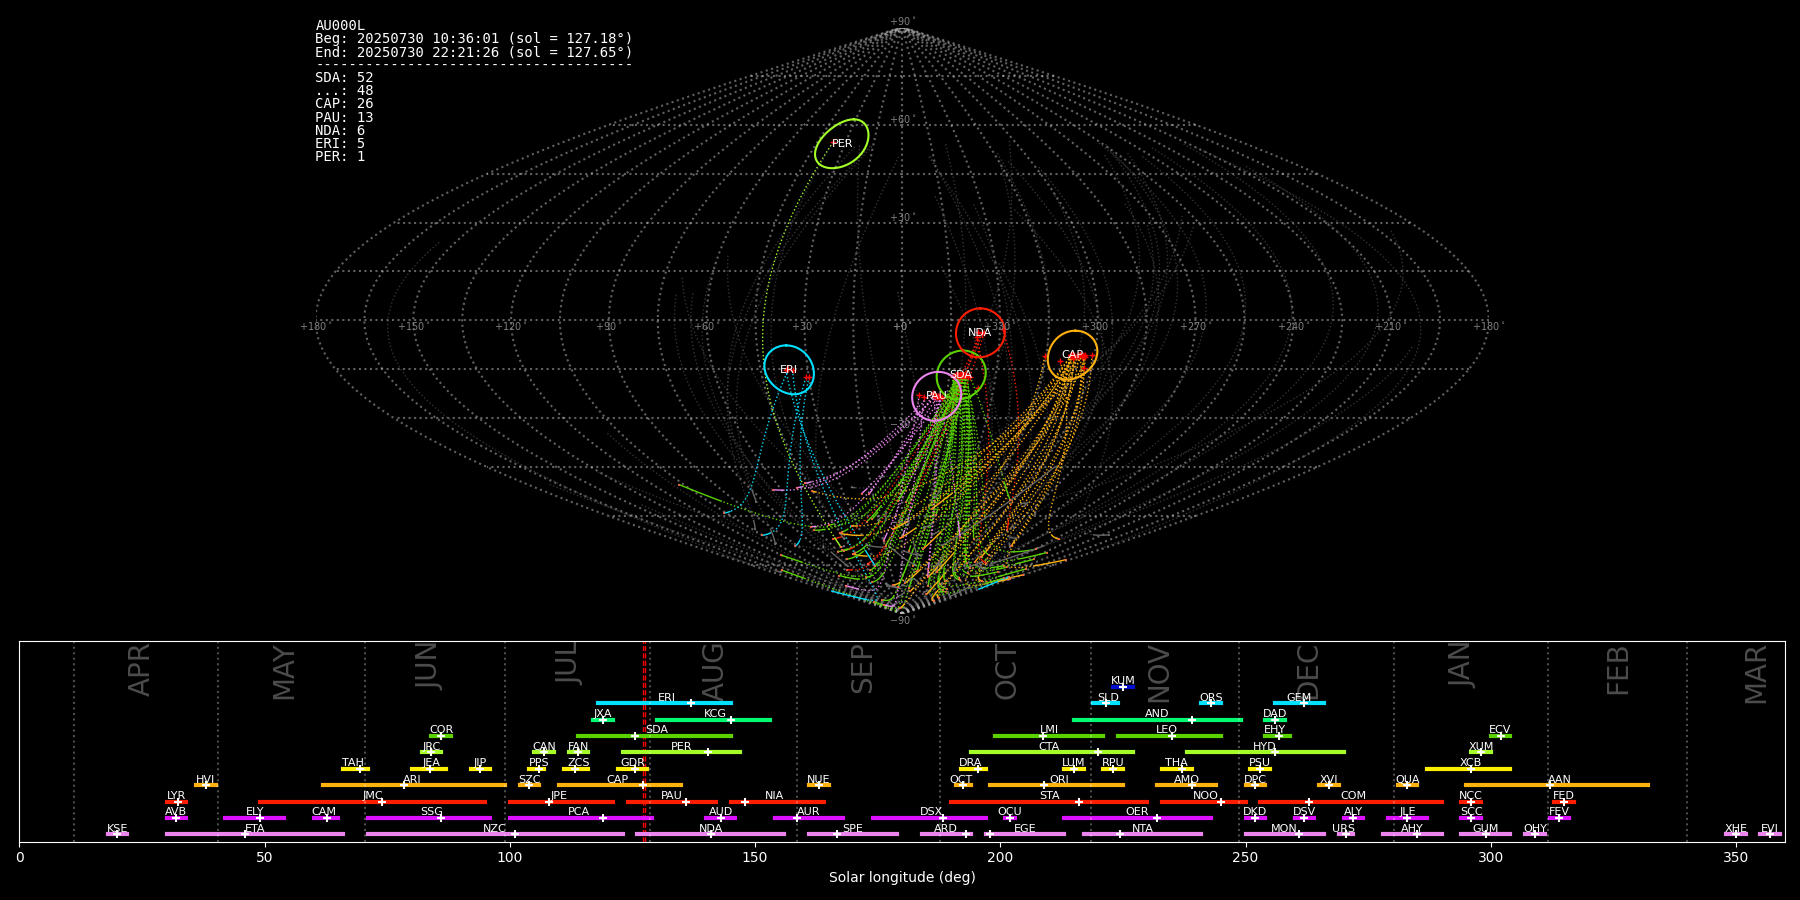Click the MAR month label
The image size is (1800, 900).
click(x=1756, y=675)
